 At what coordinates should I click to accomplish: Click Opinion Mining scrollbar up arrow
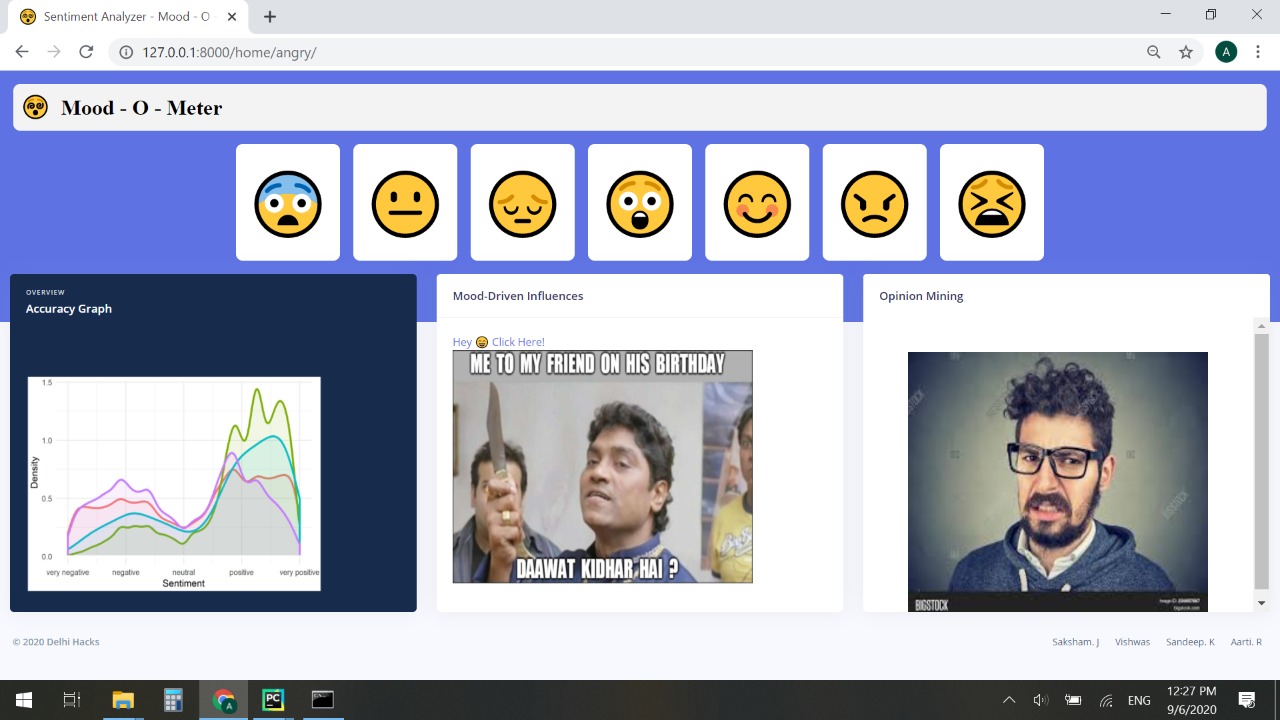coord(1261,326)
